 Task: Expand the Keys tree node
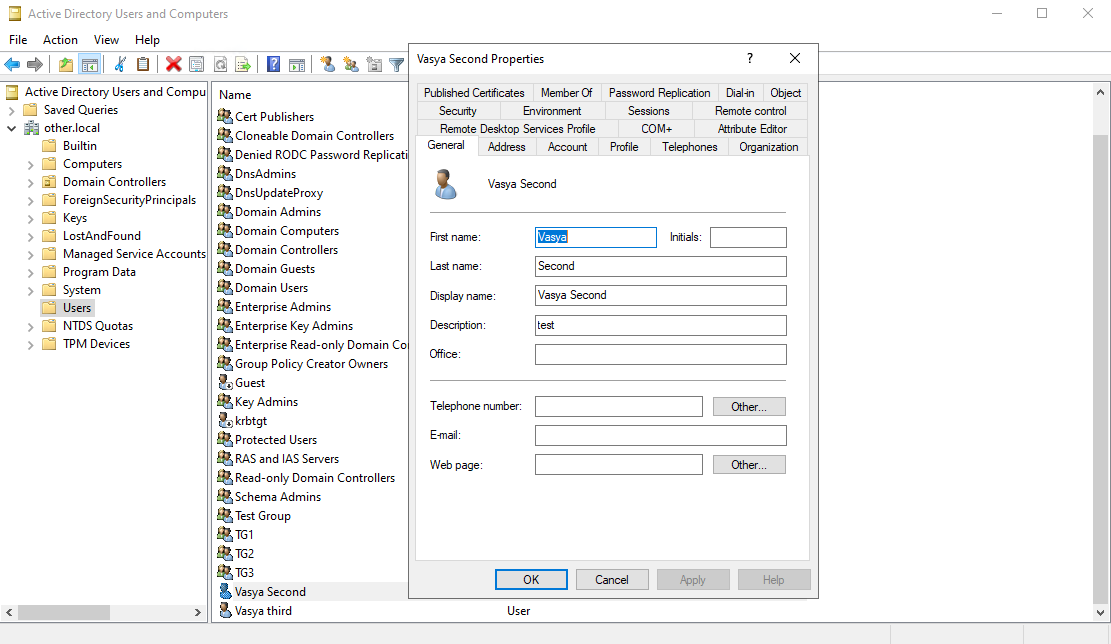point(30,218)
